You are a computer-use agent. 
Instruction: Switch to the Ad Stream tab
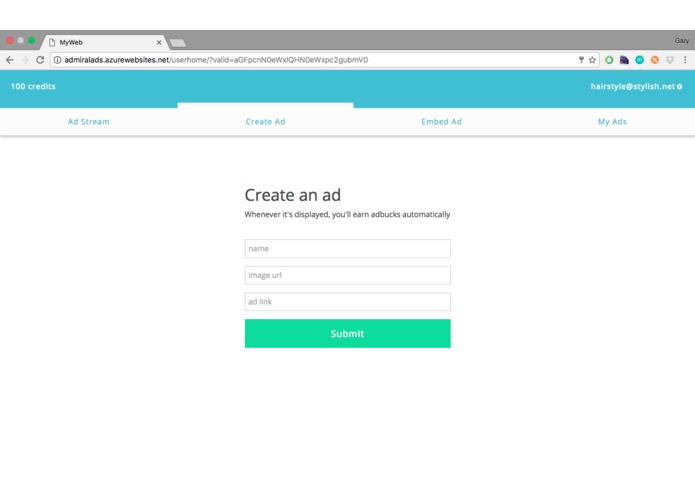coord(89,121)
